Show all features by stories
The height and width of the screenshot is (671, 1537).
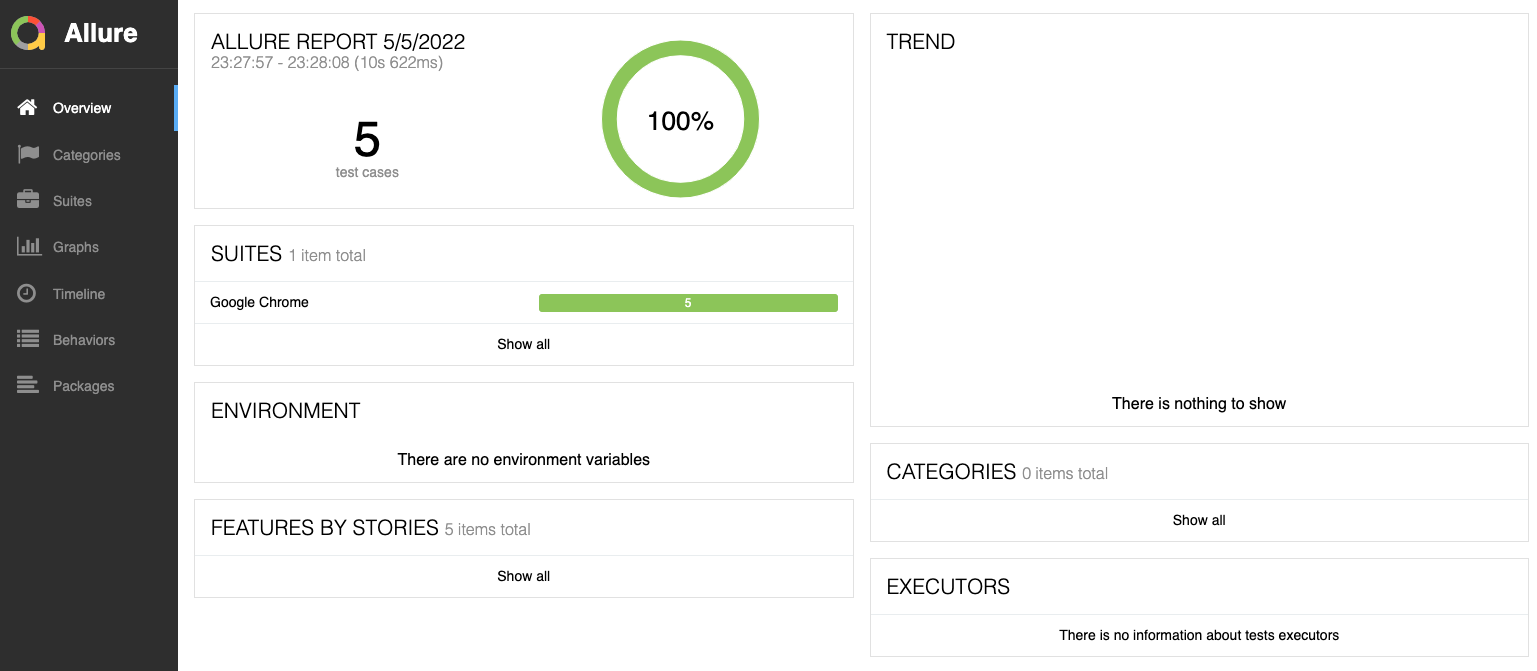(523, 576)
